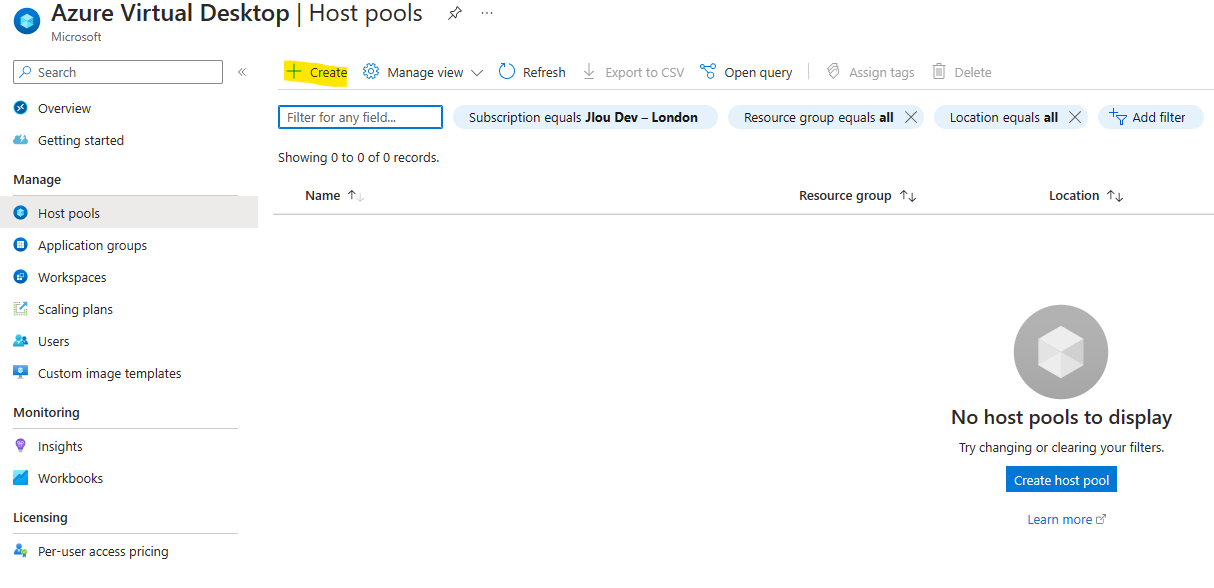Click the Scaling plans icon

(21, 309)
